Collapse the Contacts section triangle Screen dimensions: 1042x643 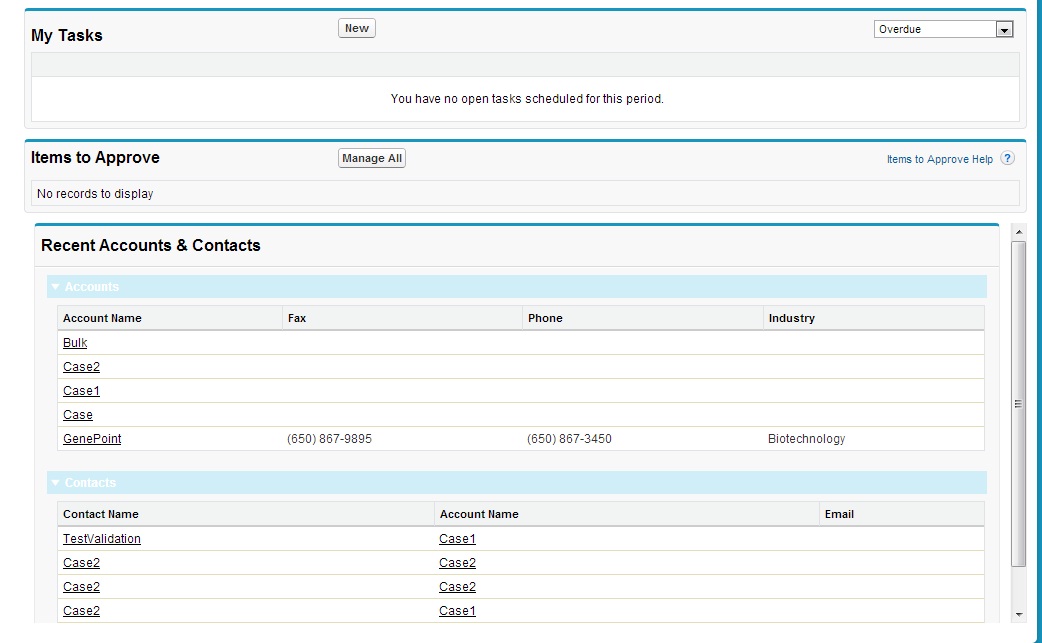point(56,483)
